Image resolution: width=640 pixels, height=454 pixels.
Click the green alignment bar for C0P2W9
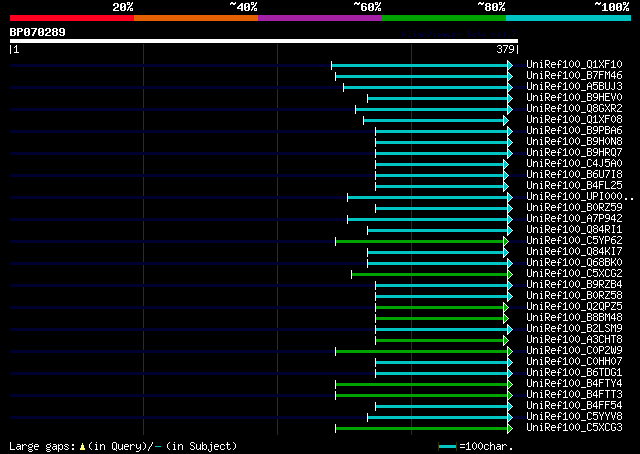click(422, 352)
